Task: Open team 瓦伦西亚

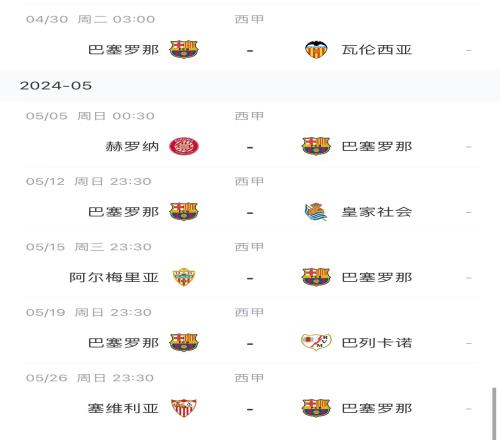Action: 377,50
